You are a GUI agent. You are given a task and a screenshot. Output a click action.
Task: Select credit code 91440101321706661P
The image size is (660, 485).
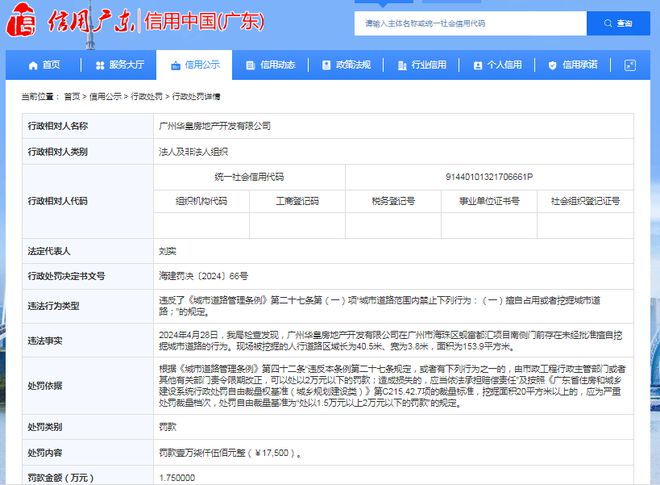pos(489,177)
